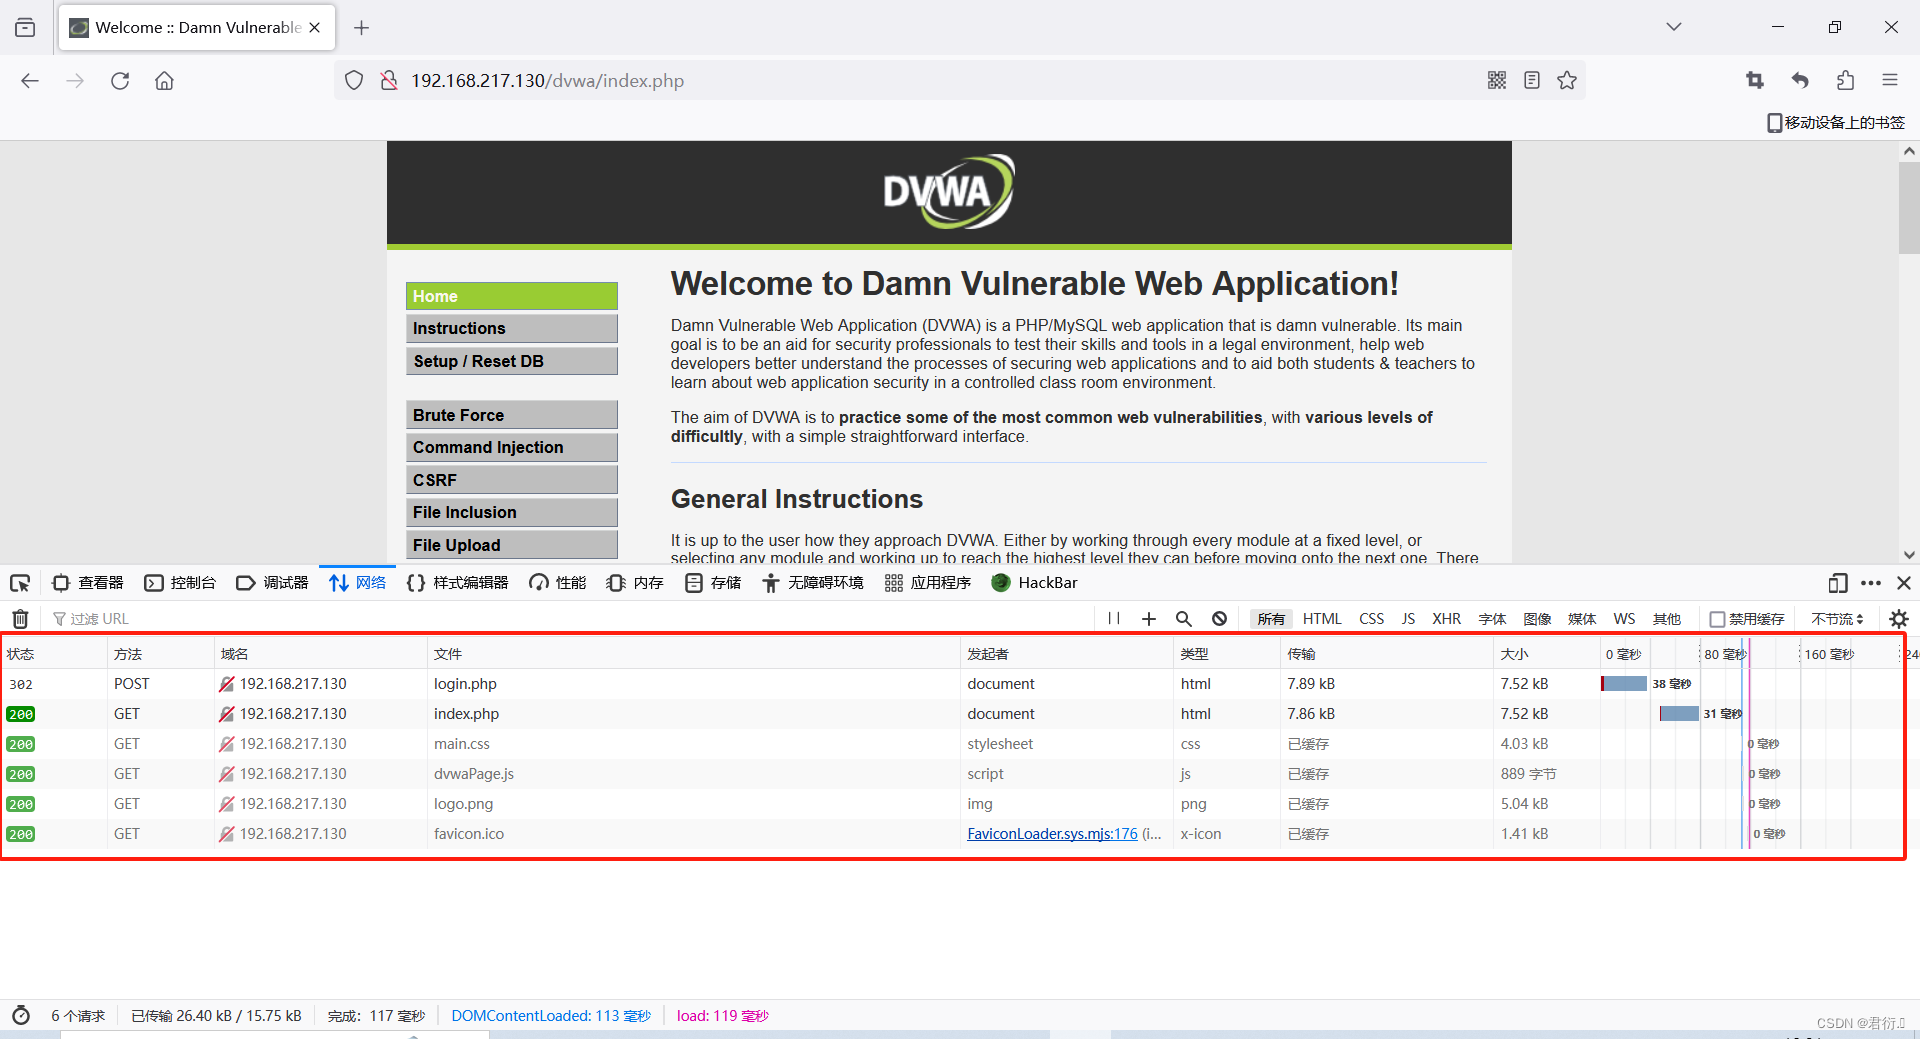Filter requests by 图像
Viewport: 1920px width, 1039px height.
[1537, 619]
